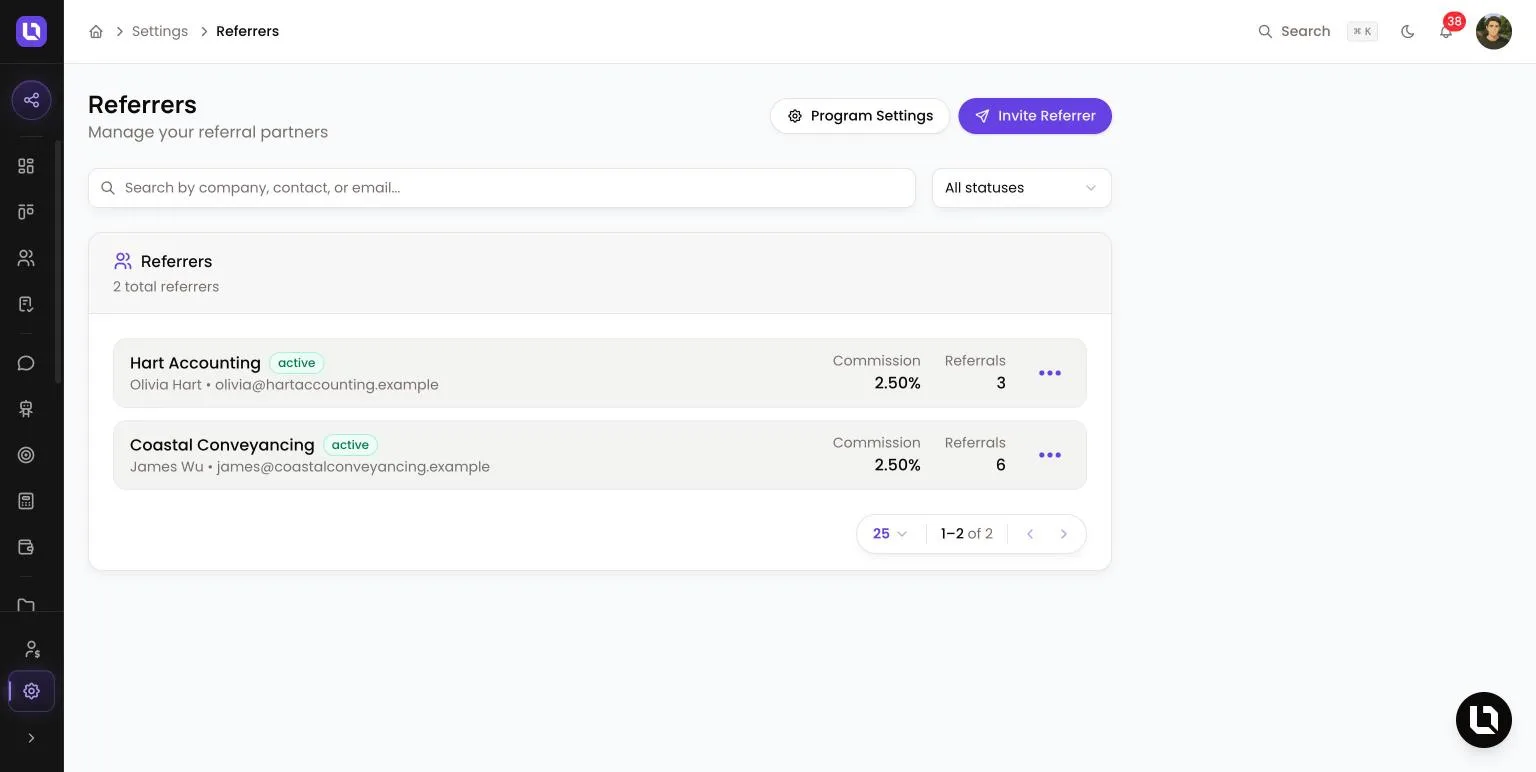Open the share/referral network sidebar icon
This screenshot has width=1536, height=772.
31,100
